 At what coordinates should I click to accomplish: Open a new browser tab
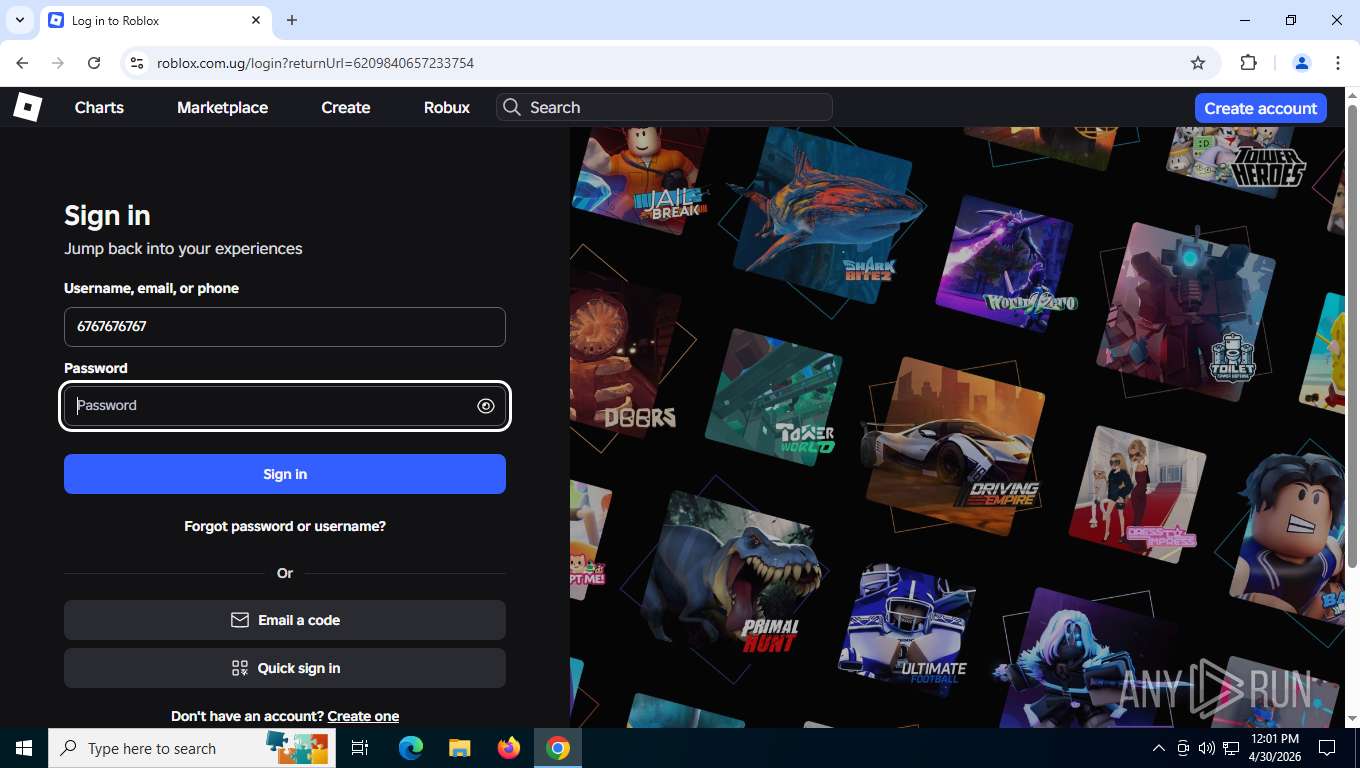click(x=292, y=20)
